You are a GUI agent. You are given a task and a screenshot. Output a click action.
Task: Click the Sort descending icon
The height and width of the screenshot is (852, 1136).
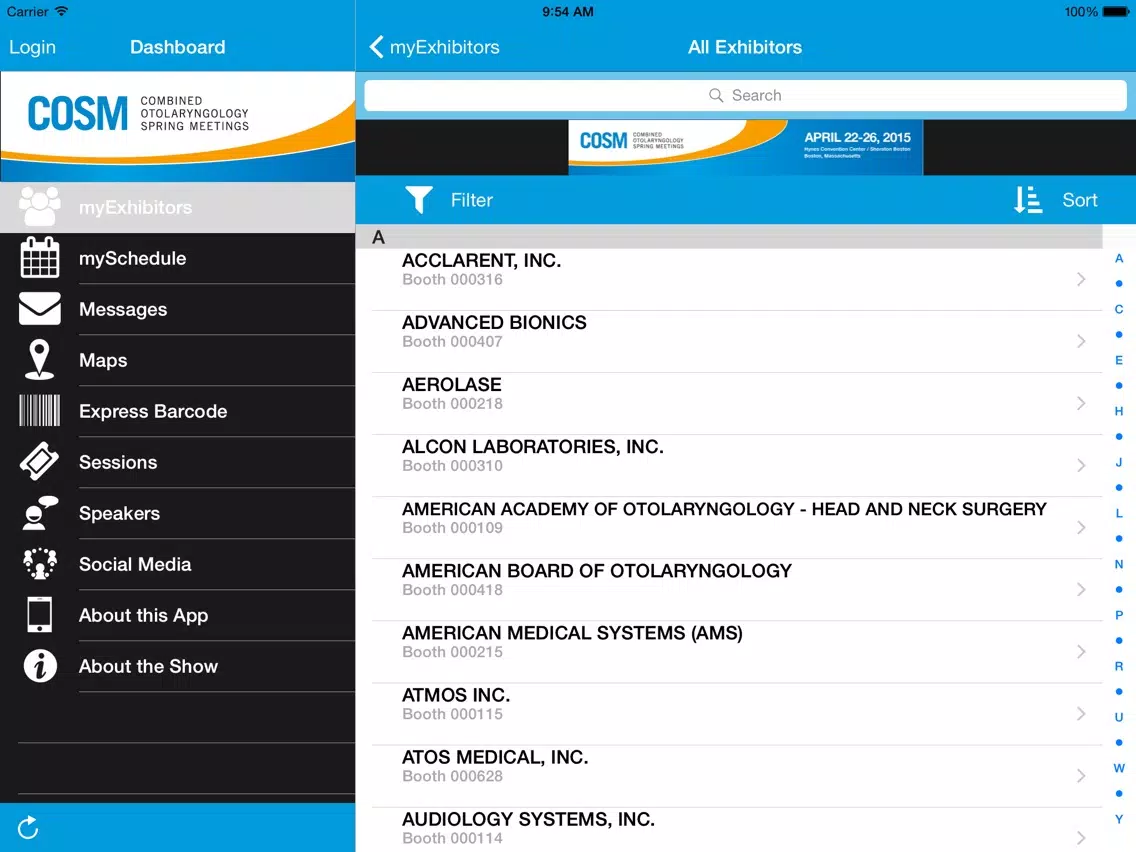tap(1027, 200)
